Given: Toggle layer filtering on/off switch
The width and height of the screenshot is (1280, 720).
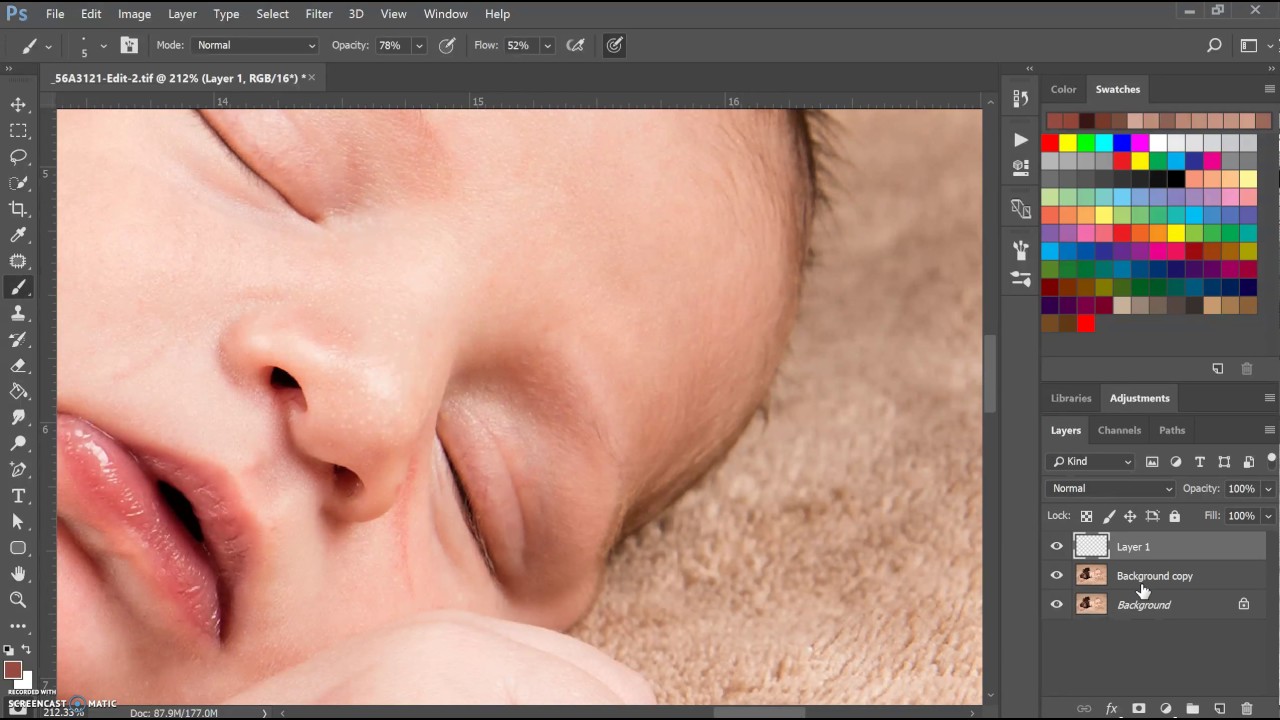Looking at the screenshot, I should [1271, 461].
